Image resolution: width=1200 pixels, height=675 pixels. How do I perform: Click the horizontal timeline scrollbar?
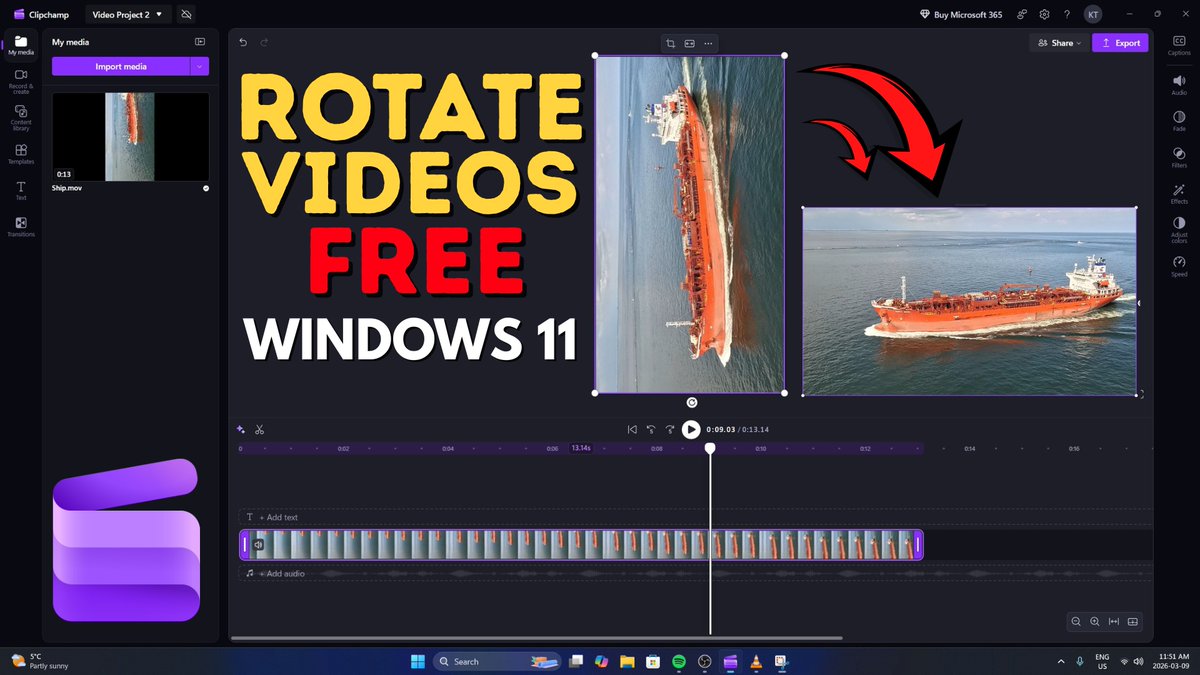(x=536, y=638)
